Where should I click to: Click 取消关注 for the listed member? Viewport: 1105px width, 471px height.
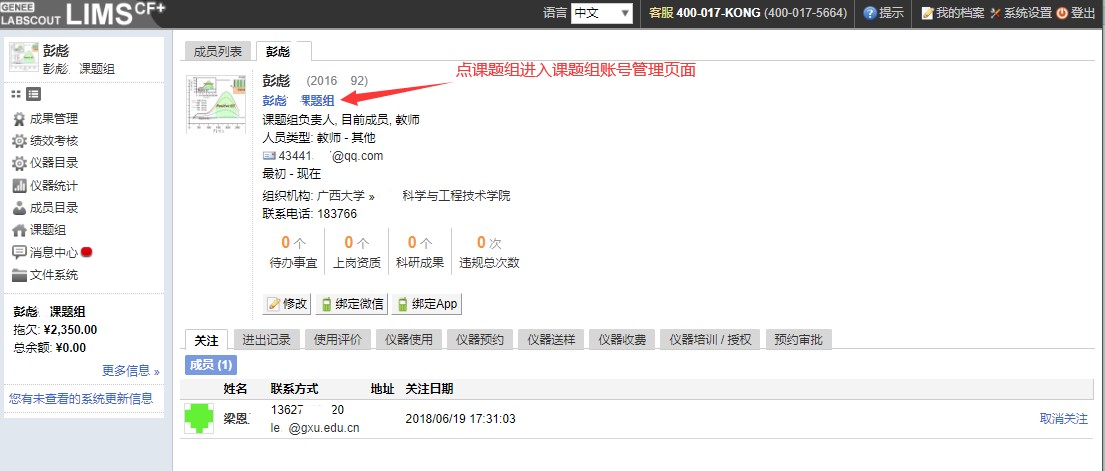1063,419
